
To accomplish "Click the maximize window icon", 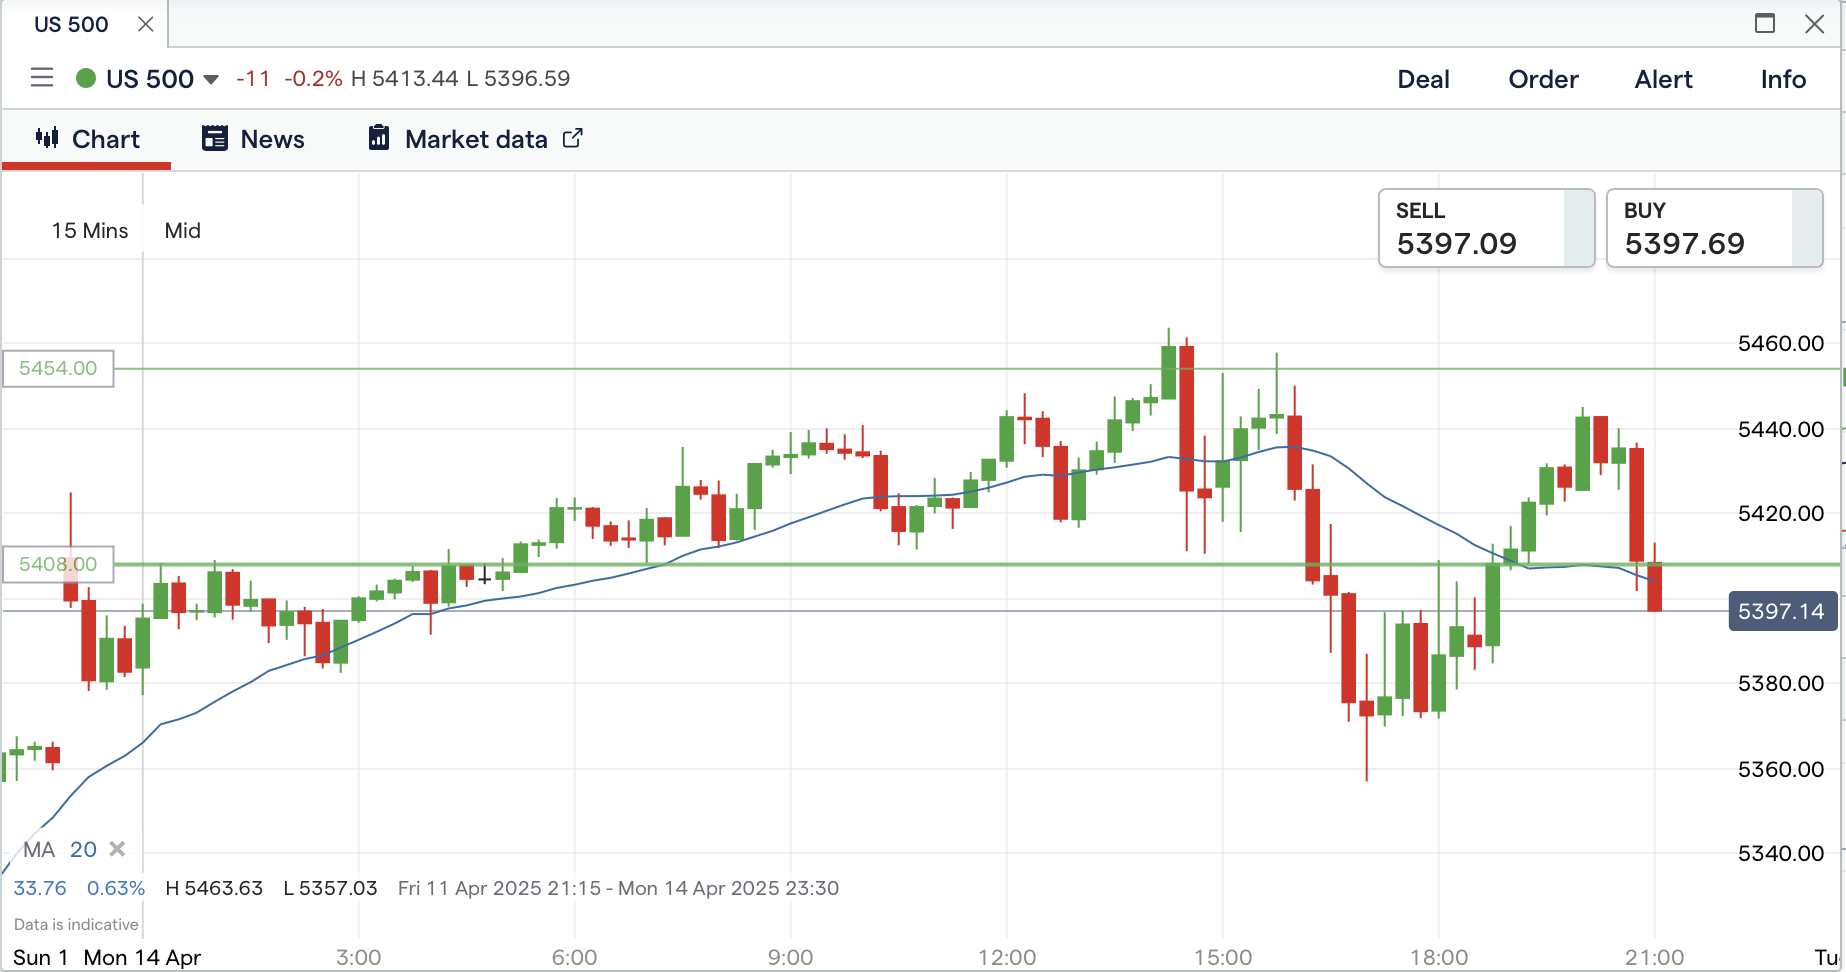I will click(x=1765, y=23).
